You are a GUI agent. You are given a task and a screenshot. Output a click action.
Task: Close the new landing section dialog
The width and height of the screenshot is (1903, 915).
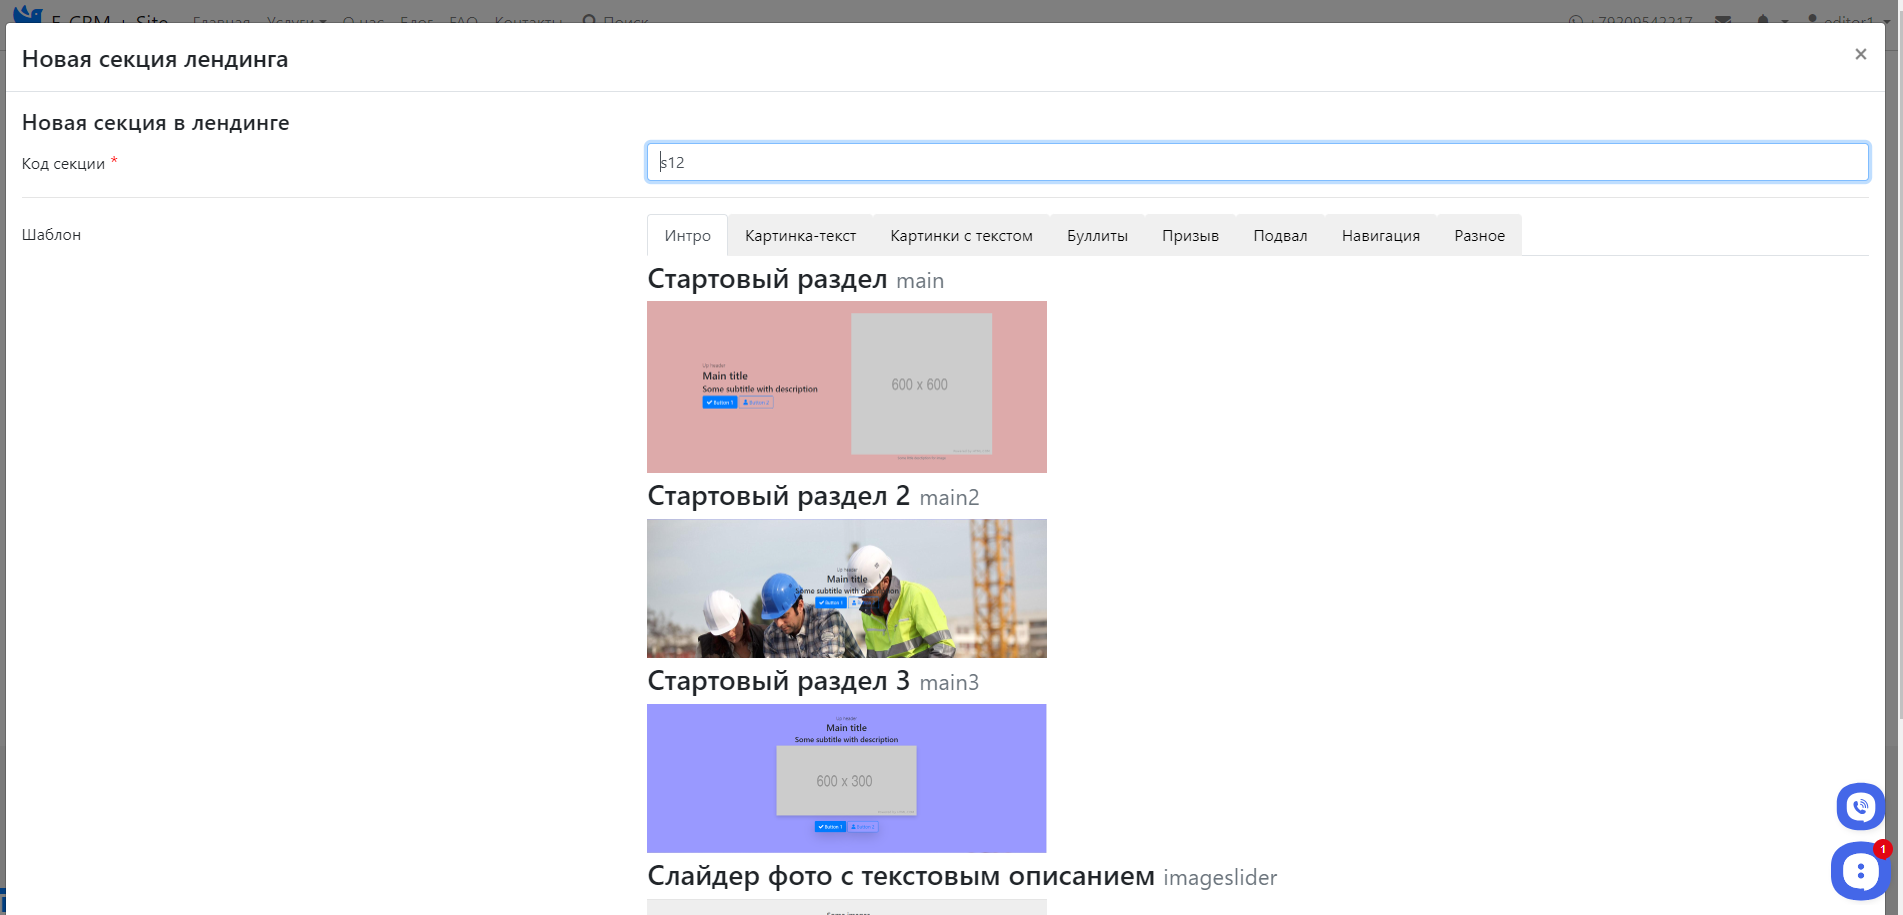(x=1860, y=55)
